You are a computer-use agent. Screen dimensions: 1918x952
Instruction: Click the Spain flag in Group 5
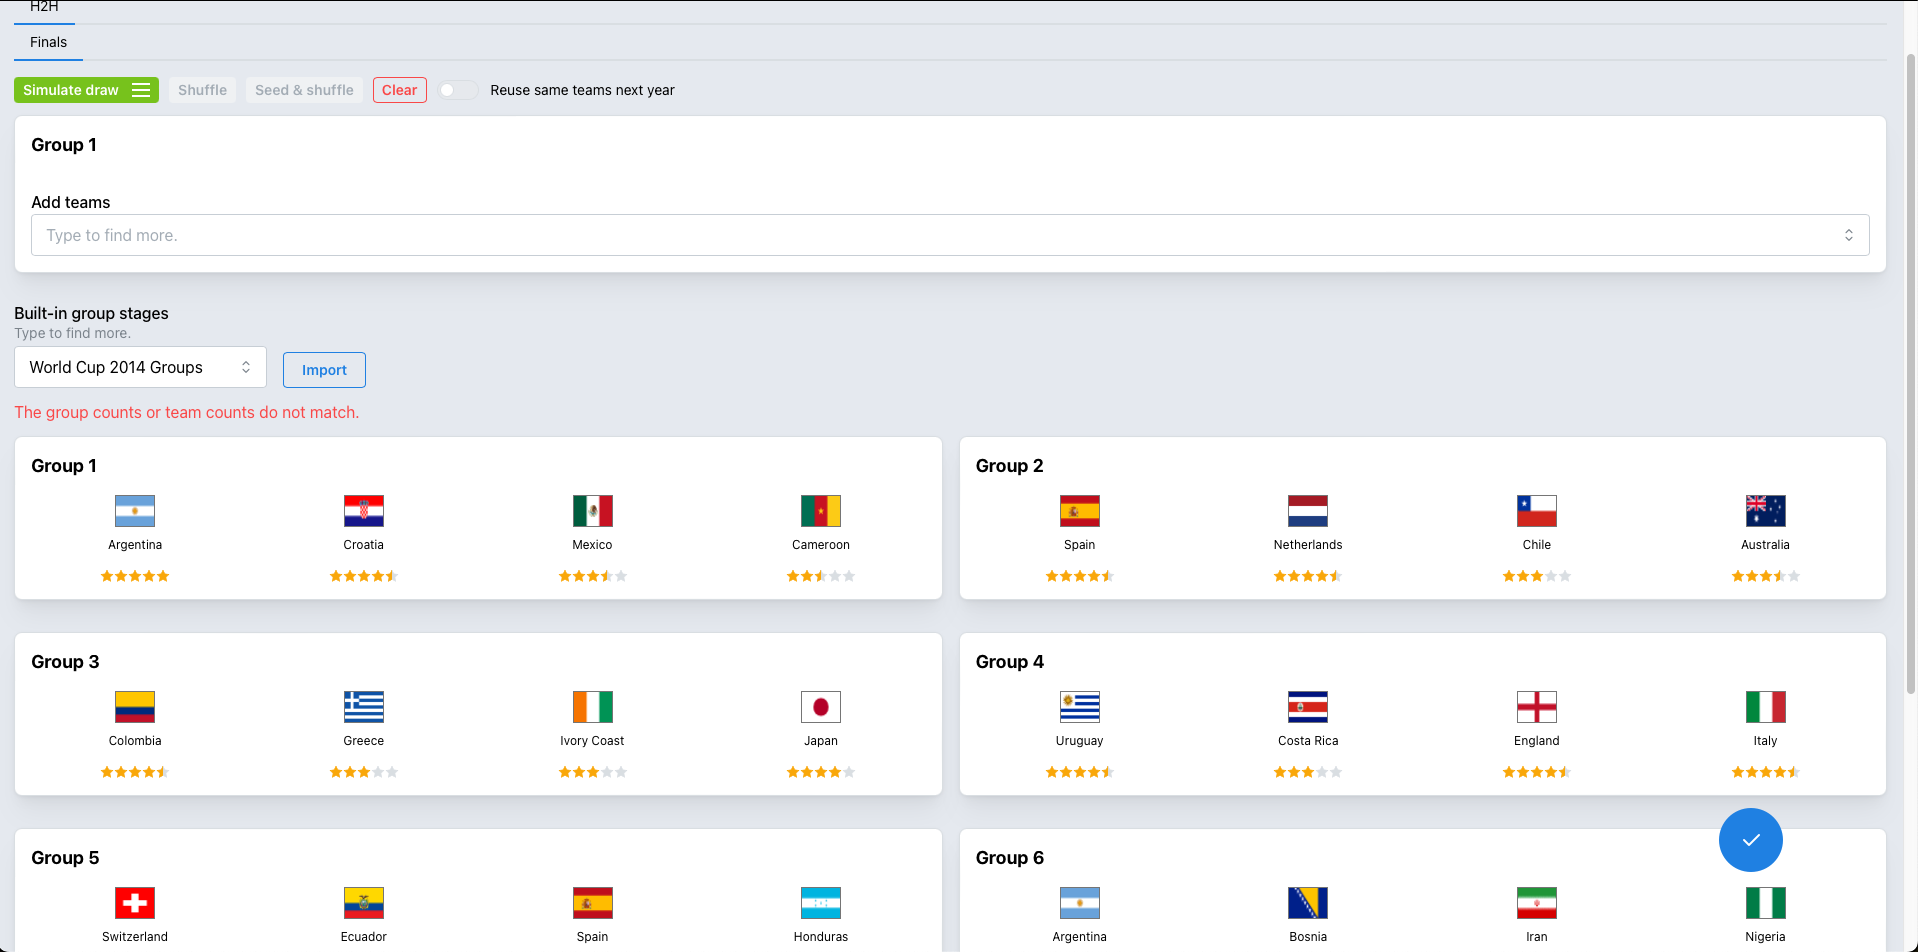(x=592, y=903)
